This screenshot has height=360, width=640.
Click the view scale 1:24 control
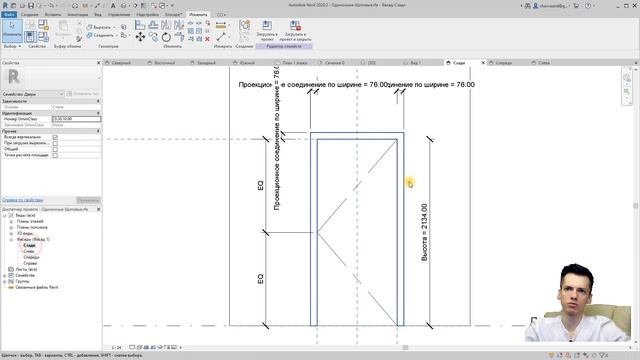click(116, 348)
